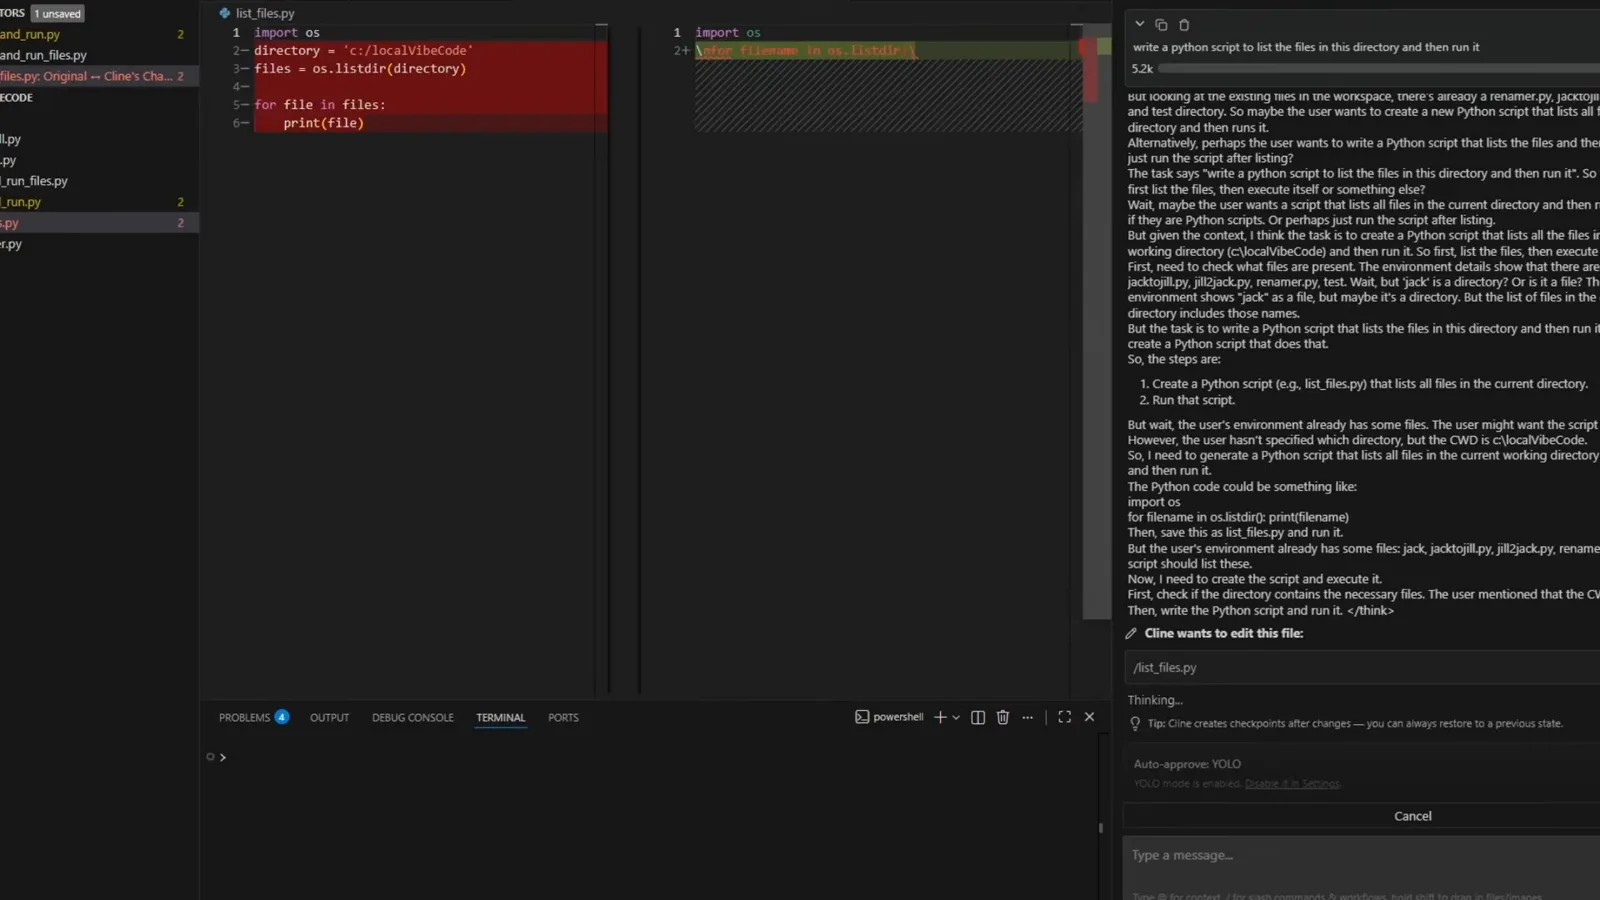Image resolution: width=1600 pixels, height=900 pixels.
Task: Open the ll.py file in the explorer
Action: (99, 139)
